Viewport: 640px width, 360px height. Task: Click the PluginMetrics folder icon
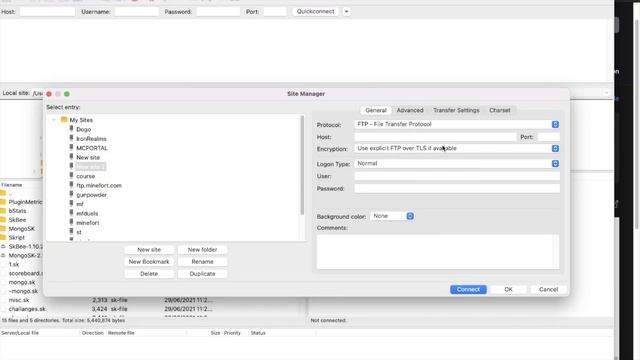tap(3, 202)
